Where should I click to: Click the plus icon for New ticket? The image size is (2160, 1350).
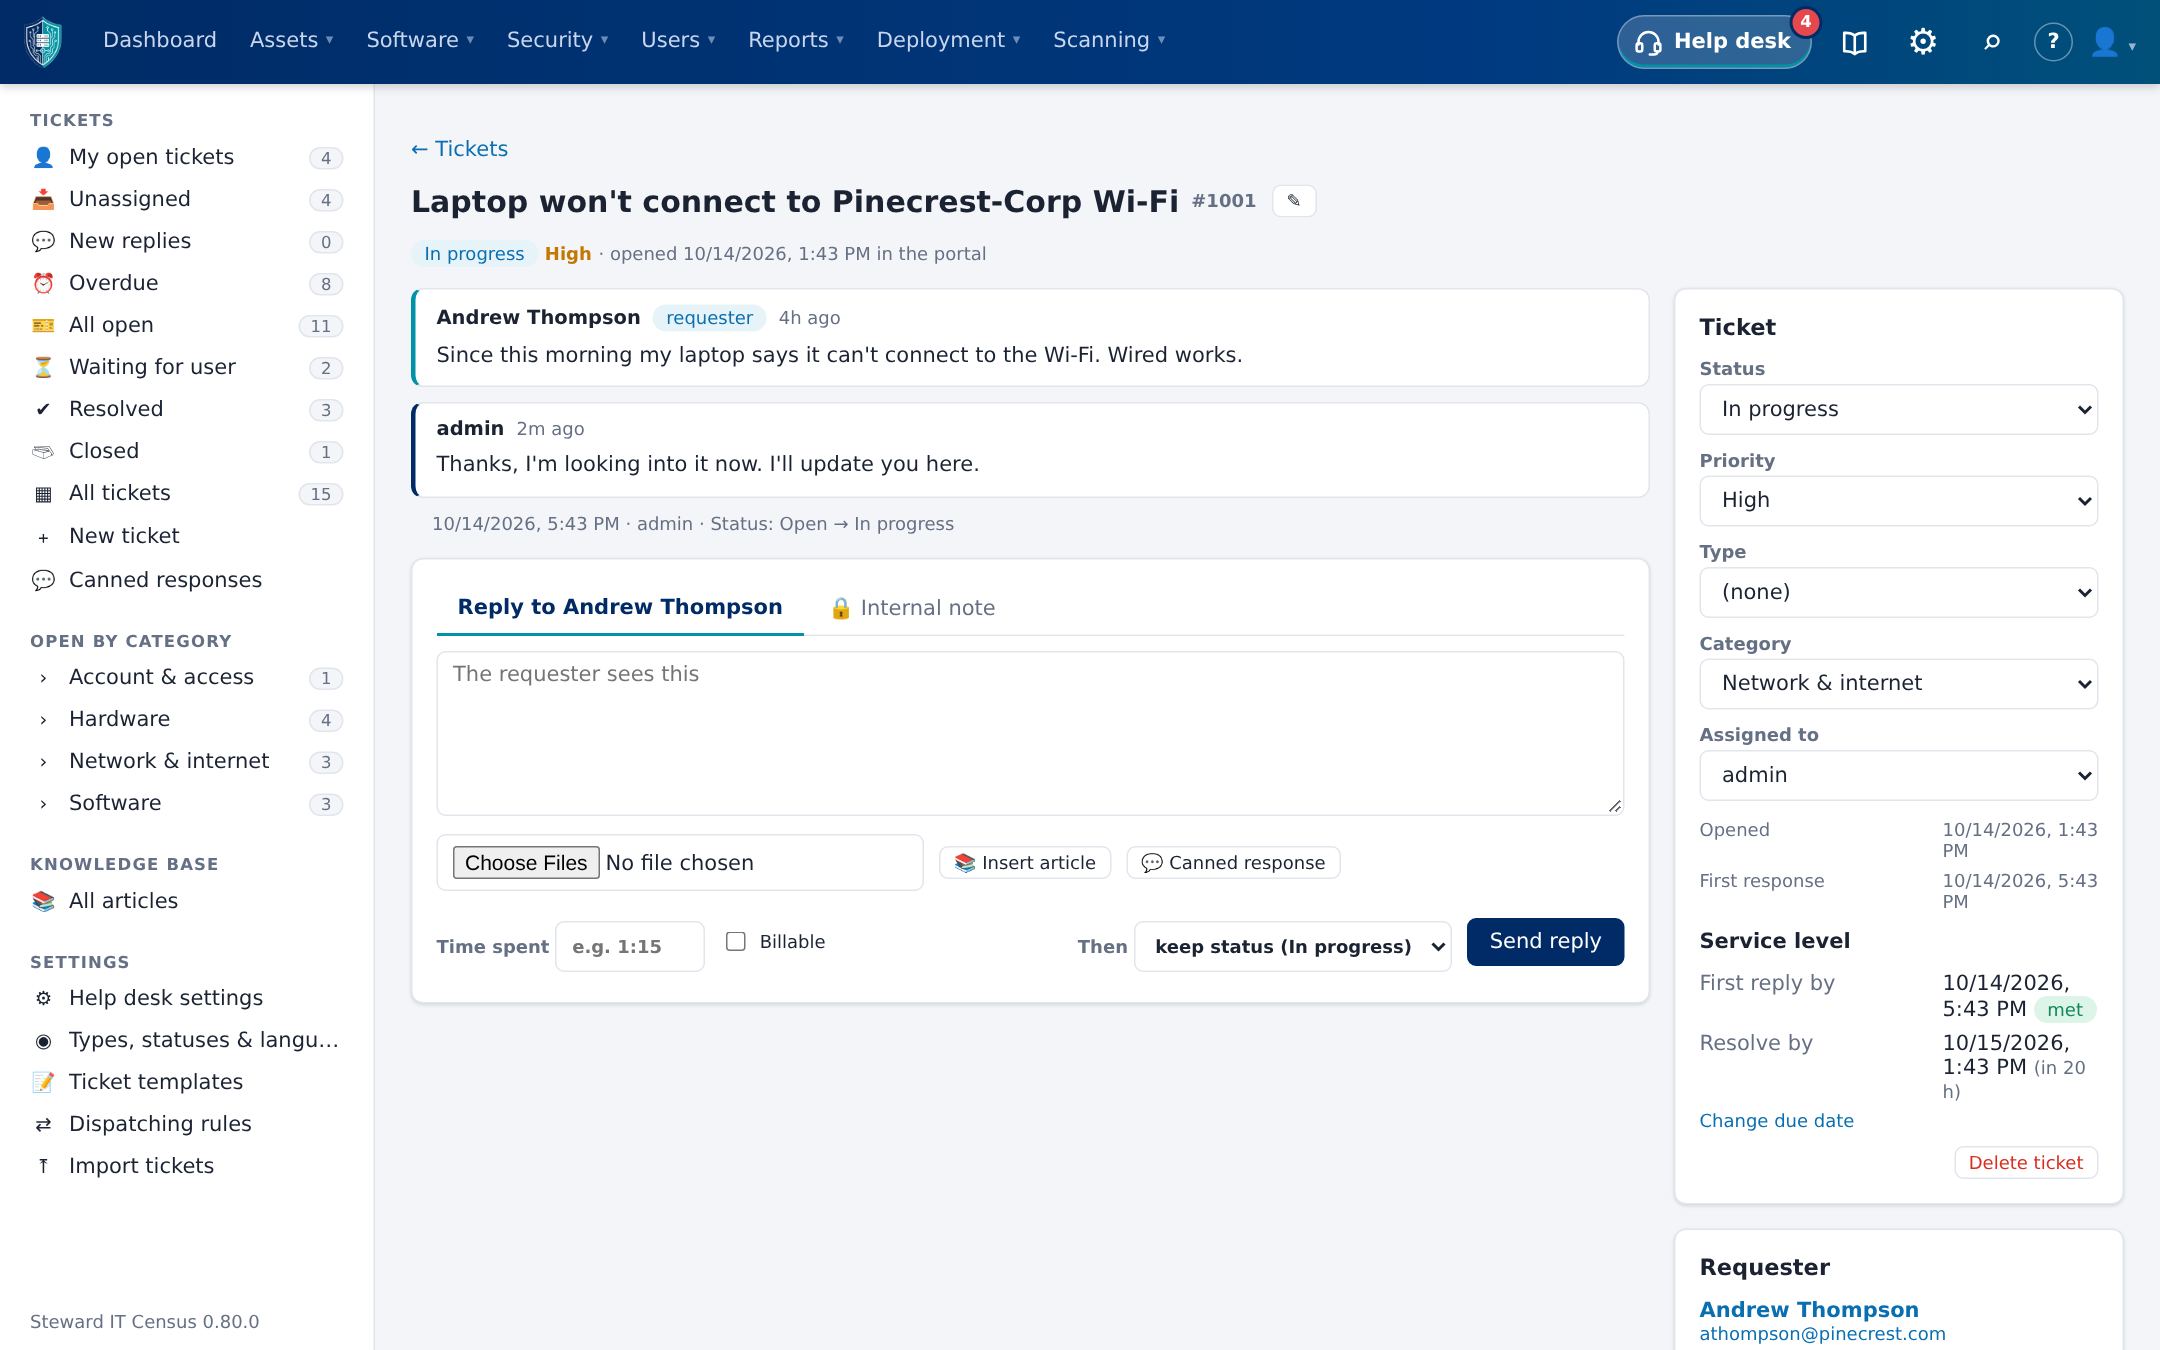[43, 537]
